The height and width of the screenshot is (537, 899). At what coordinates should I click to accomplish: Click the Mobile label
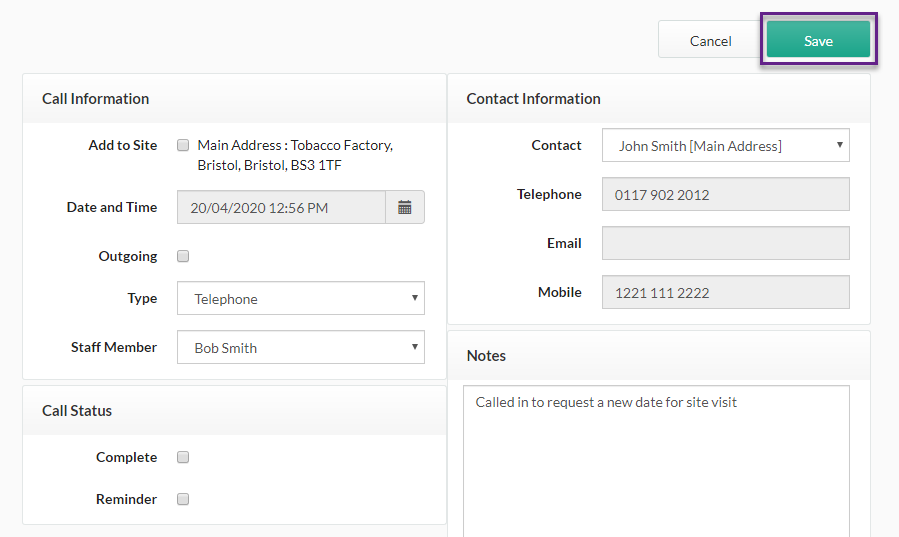pos(560,292)
